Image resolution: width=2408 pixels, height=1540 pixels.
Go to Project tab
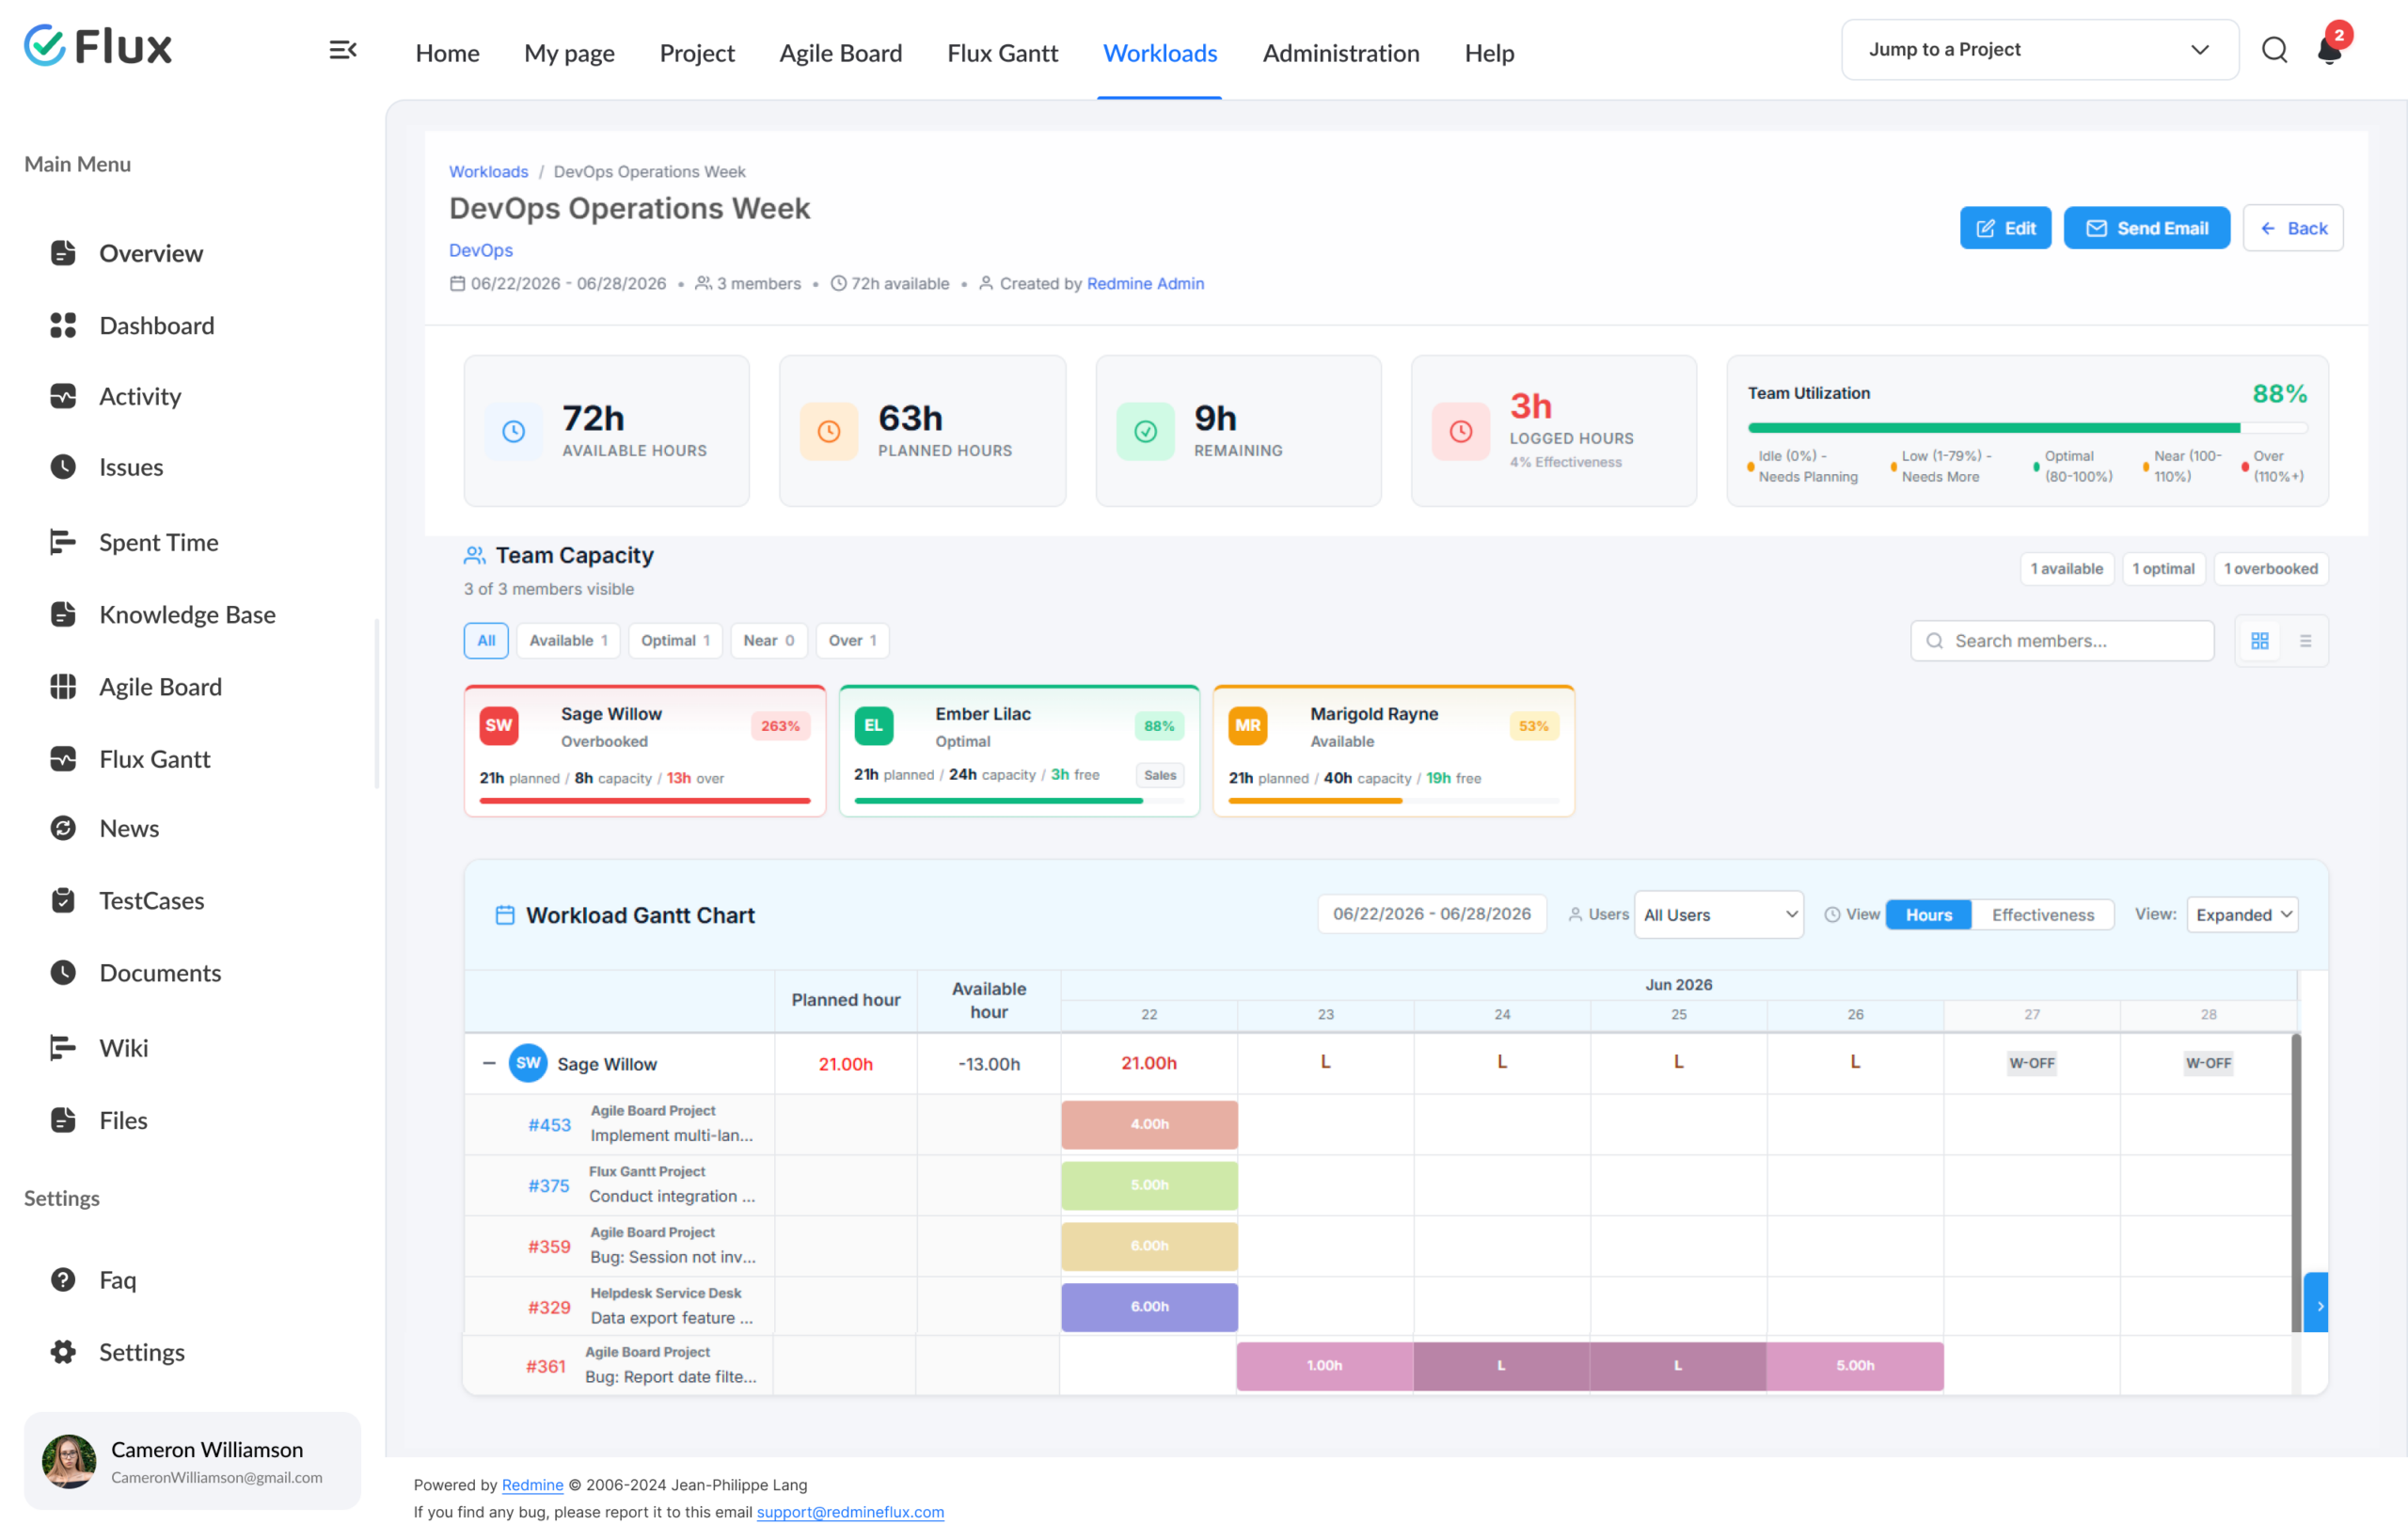697,53
